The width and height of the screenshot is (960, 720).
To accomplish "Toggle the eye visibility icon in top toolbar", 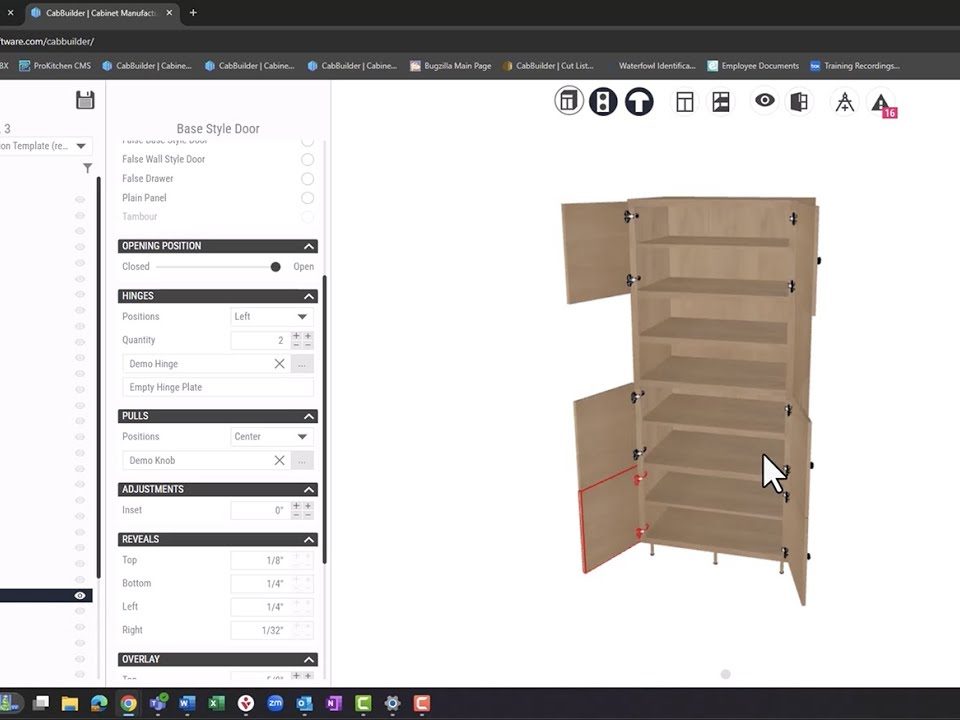I will (x=765, y=101).
